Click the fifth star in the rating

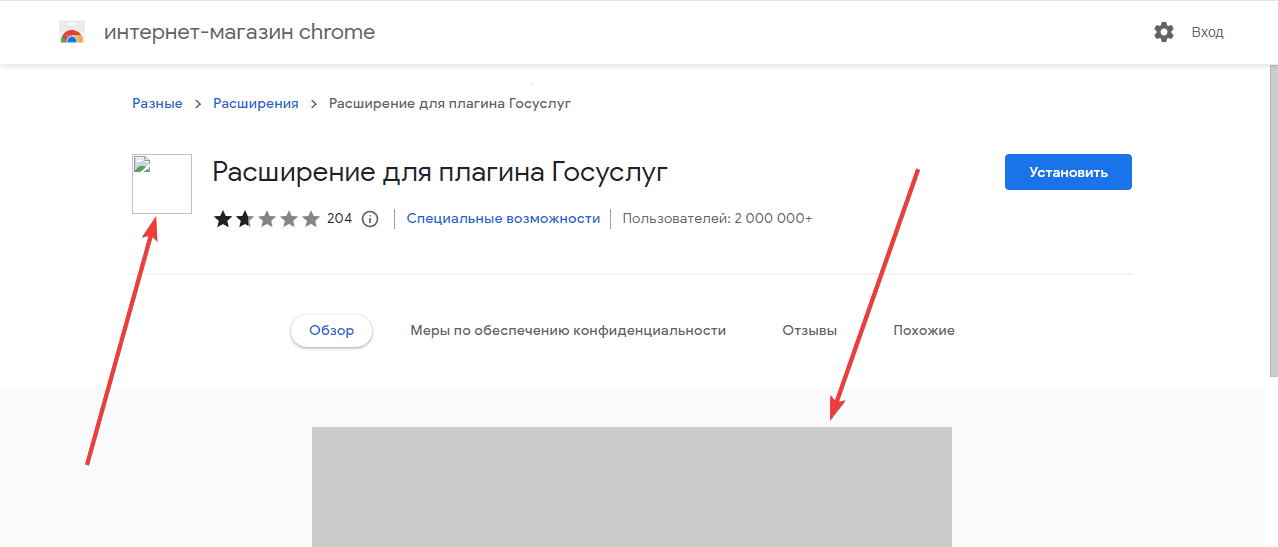311,219
